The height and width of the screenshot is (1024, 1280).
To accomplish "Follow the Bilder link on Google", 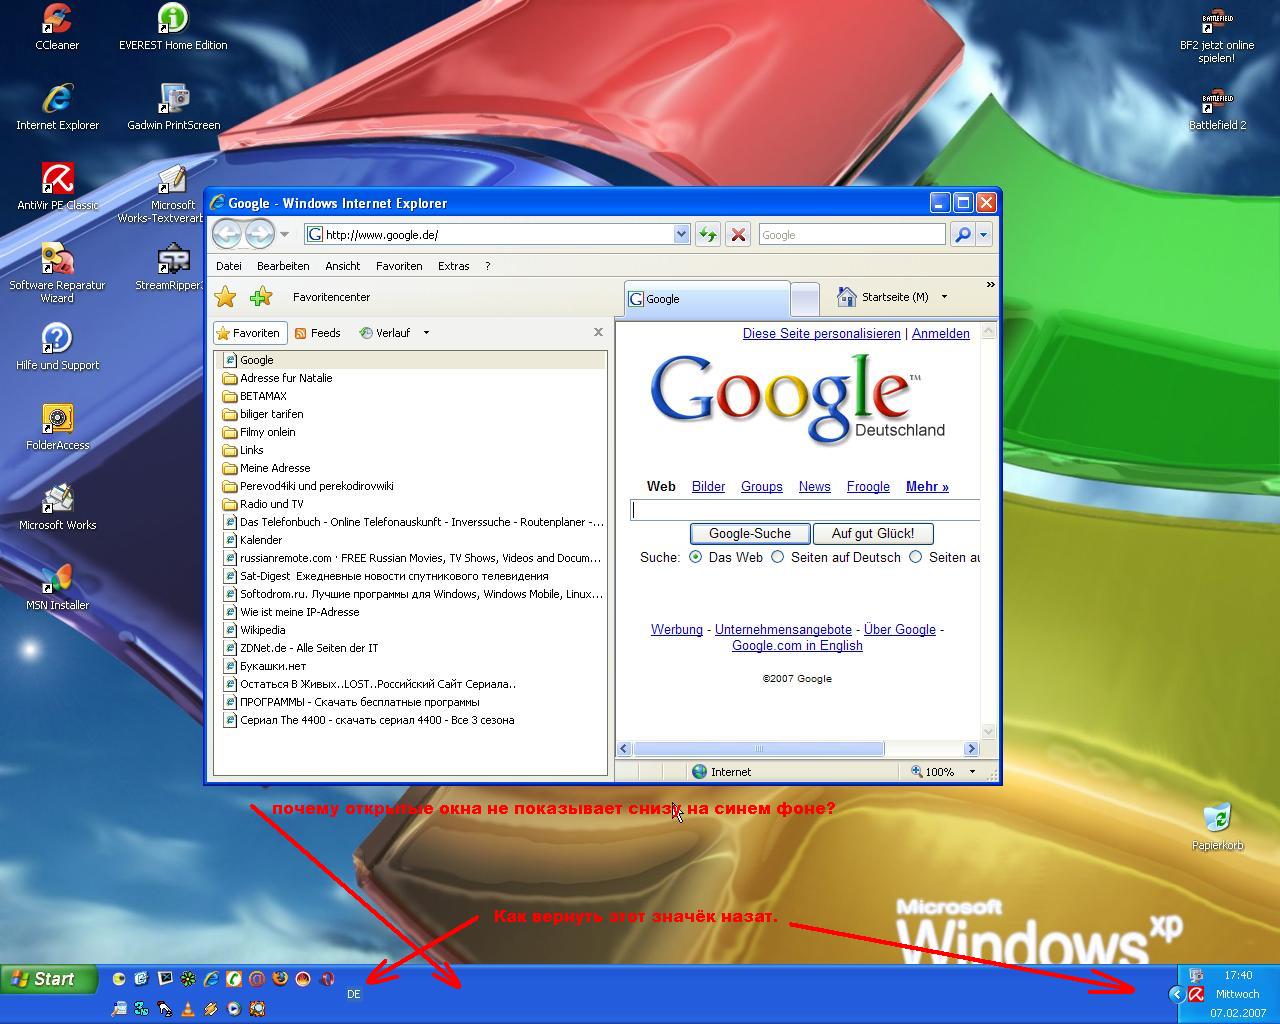I will pyautogui.click(x=708, y=486).
